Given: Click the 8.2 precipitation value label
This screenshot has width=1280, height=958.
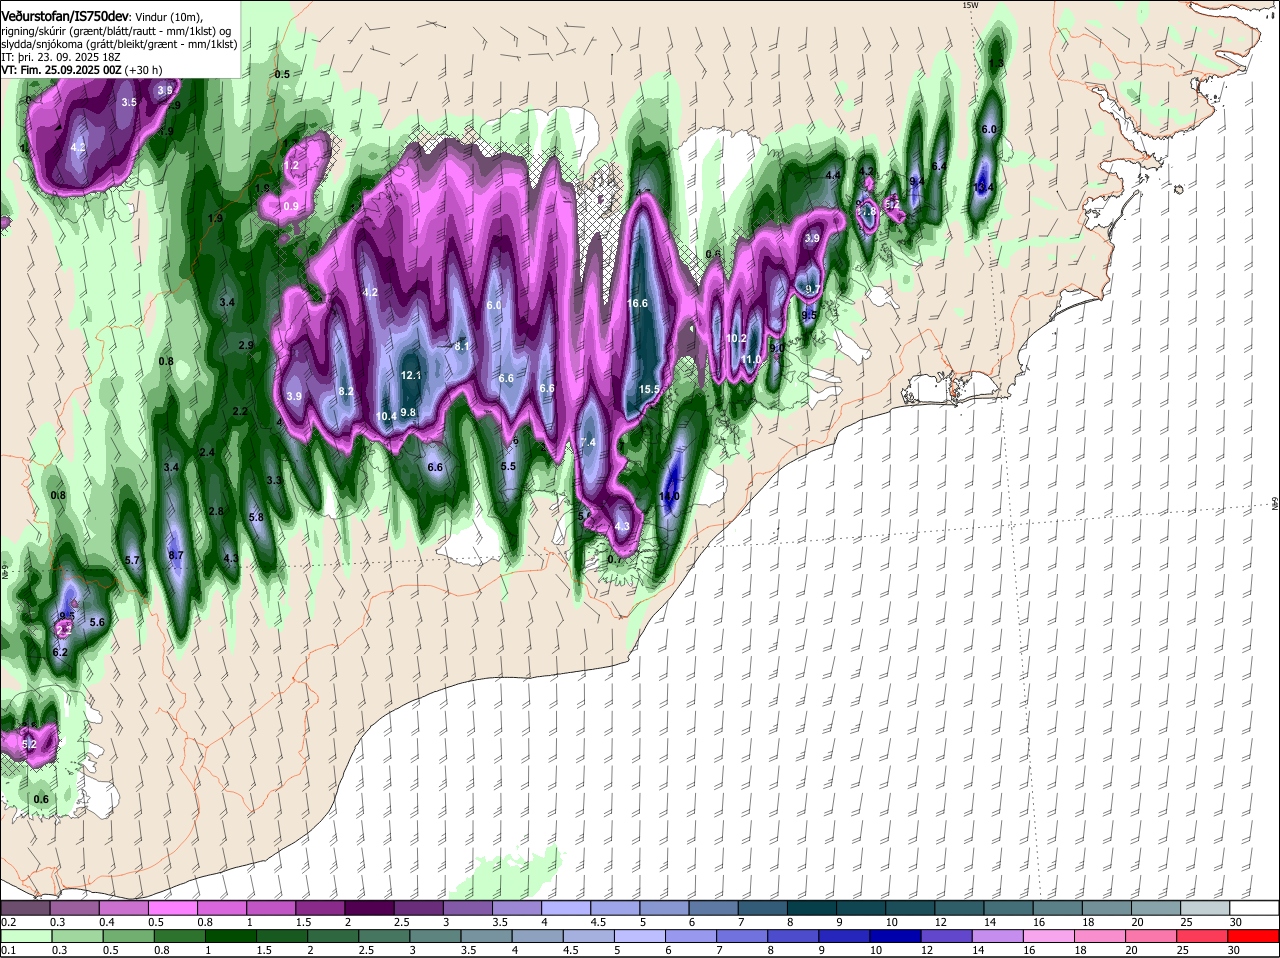Looking at the screenshot, I should 346,391.
